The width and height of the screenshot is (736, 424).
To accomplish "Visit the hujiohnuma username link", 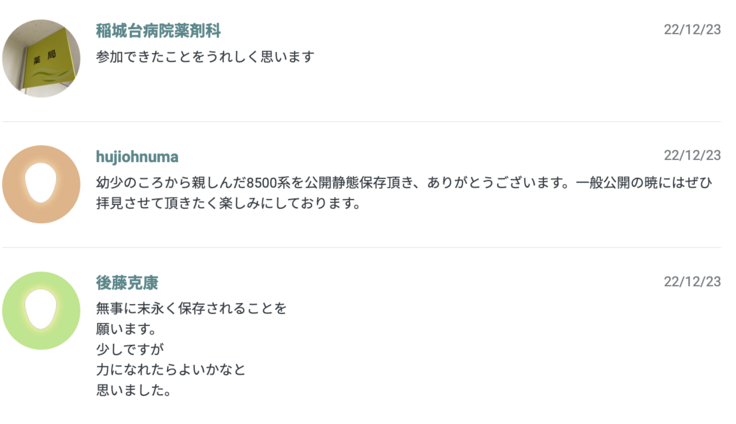I will coord(137,156).
